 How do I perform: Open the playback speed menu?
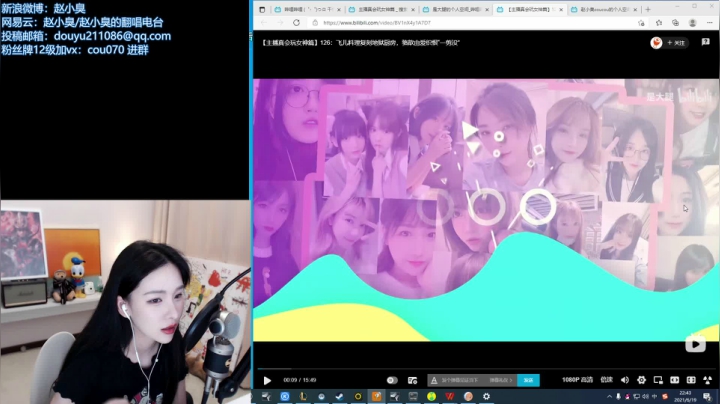pyautogui.click(x=607, y=380)
